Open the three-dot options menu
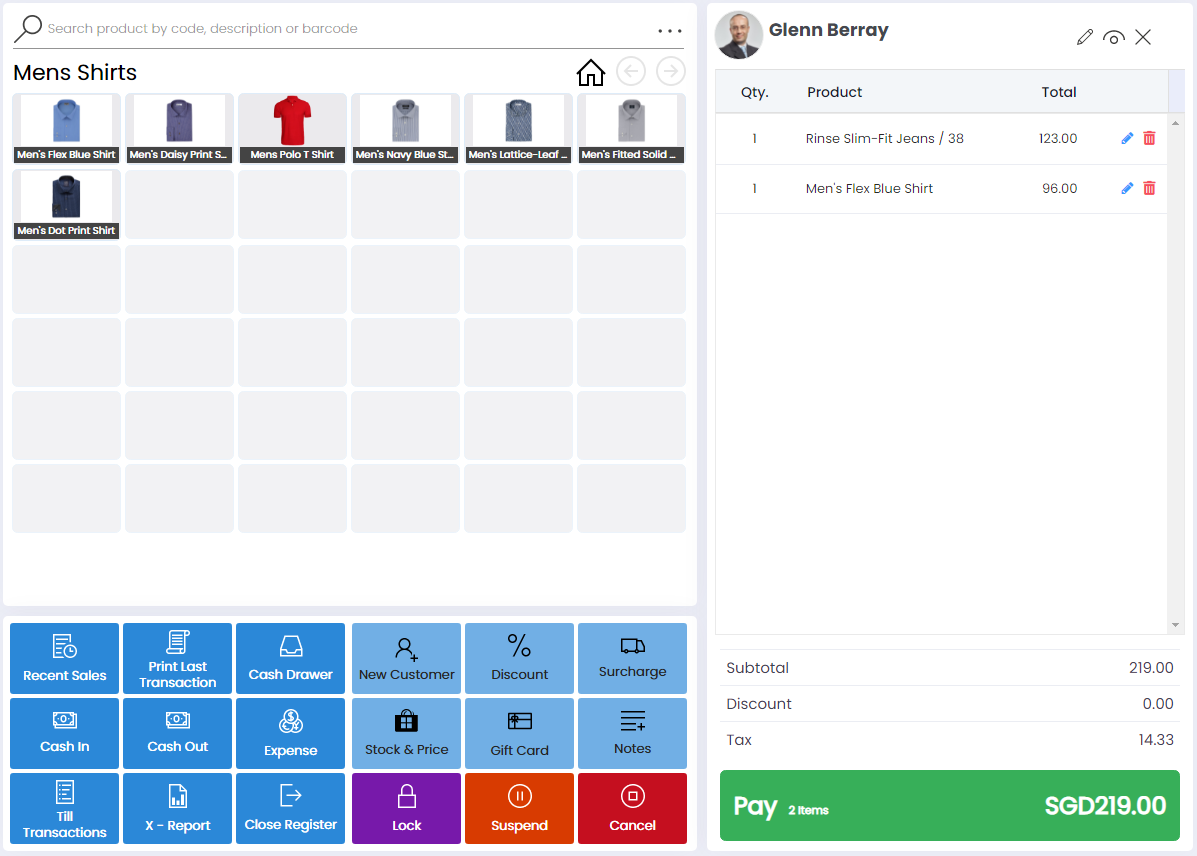Viewport: 1197px width, 856px height. coord(669,30)
